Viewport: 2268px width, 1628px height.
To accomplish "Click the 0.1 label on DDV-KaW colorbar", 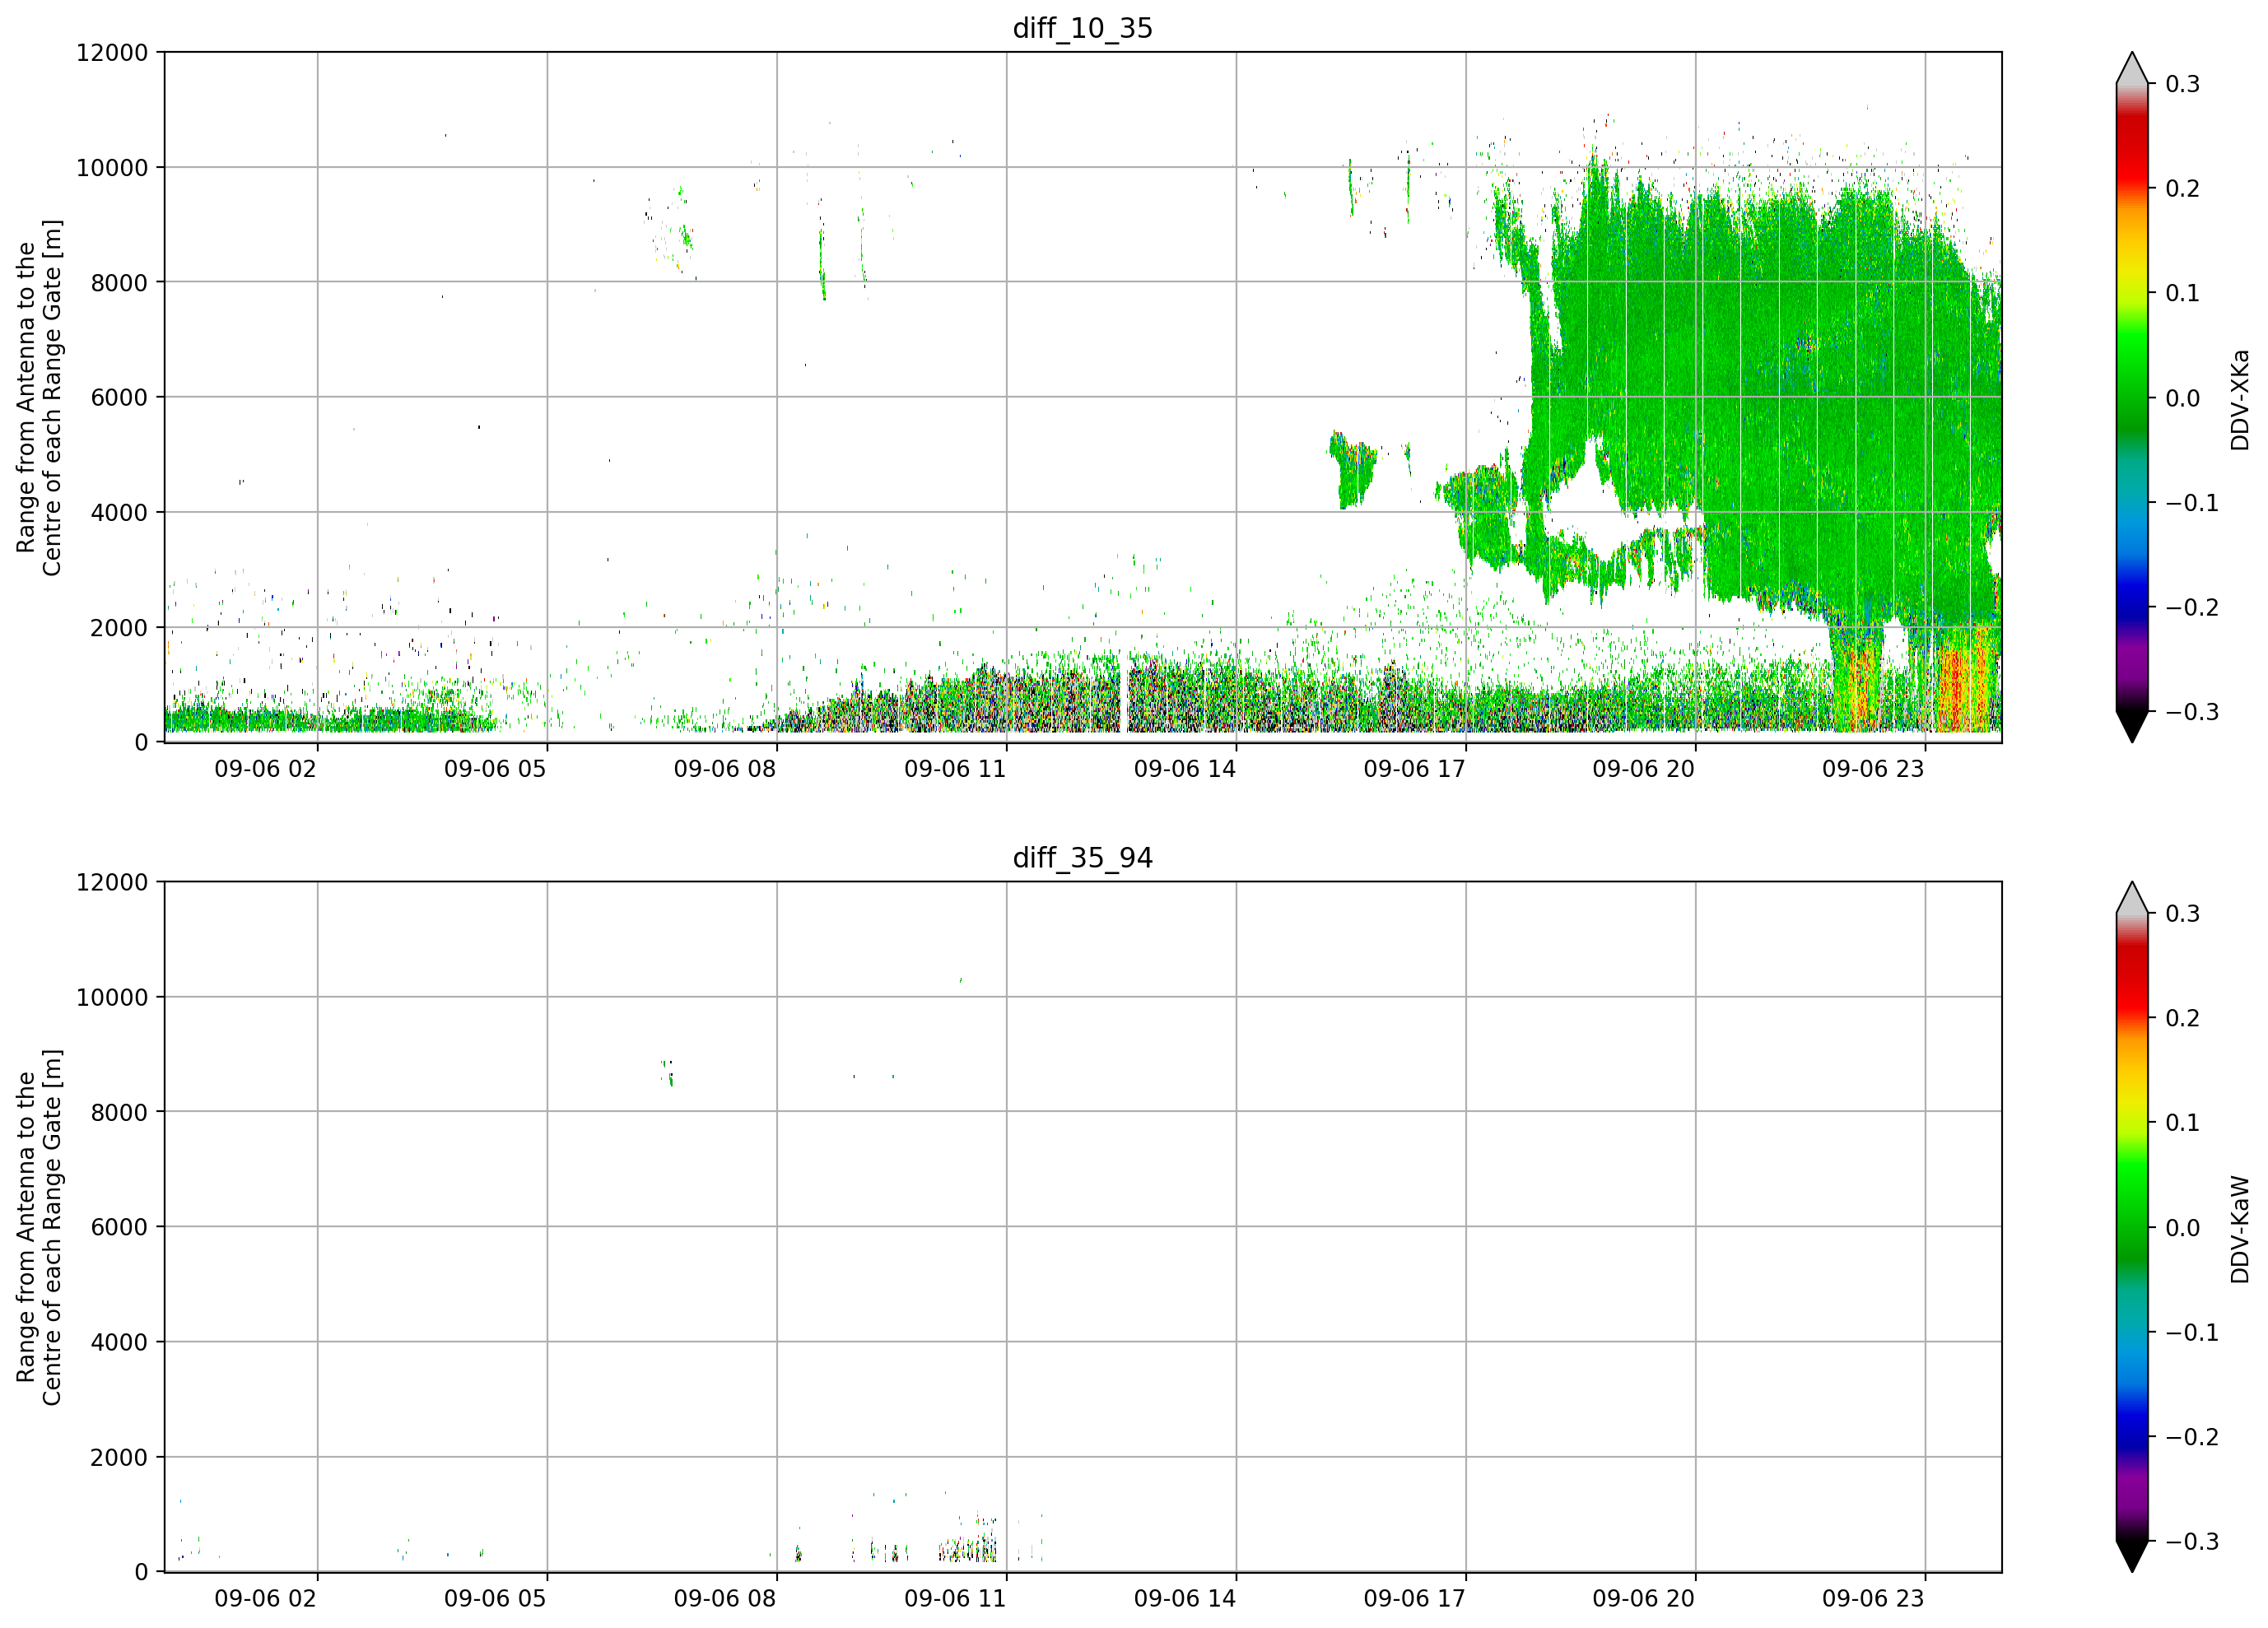I will (x=2183, y=1124).
